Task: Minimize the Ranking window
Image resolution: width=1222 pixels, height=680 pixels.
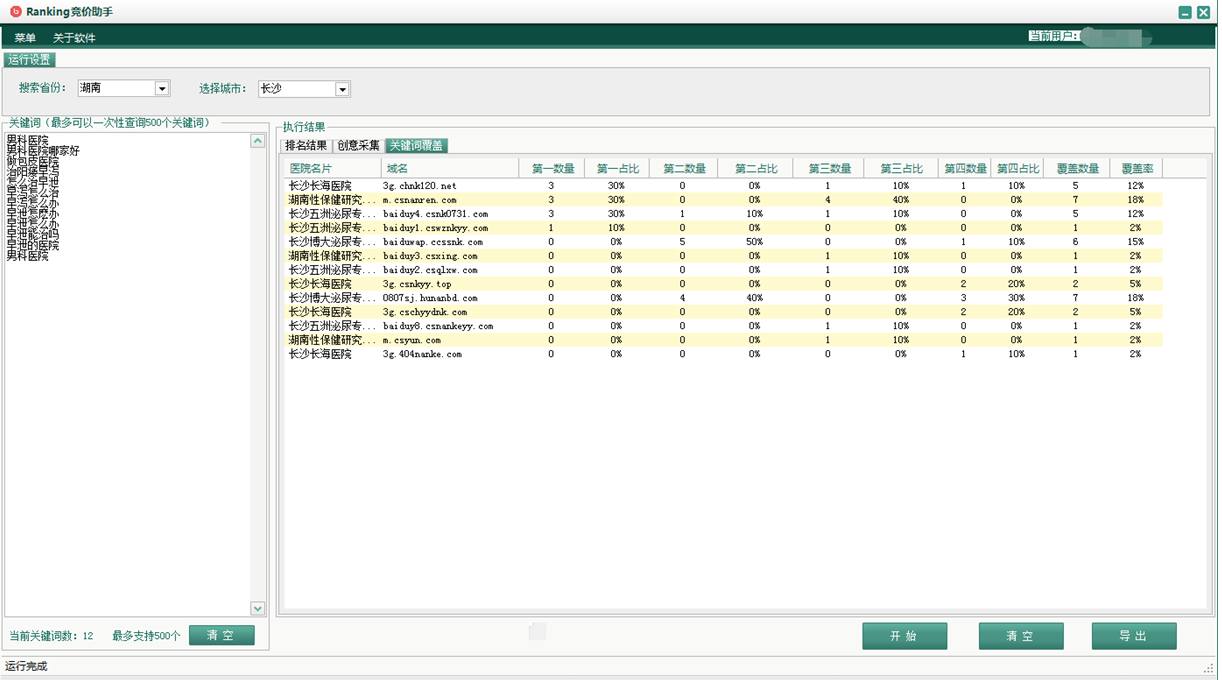Action: coord(1185,13)
